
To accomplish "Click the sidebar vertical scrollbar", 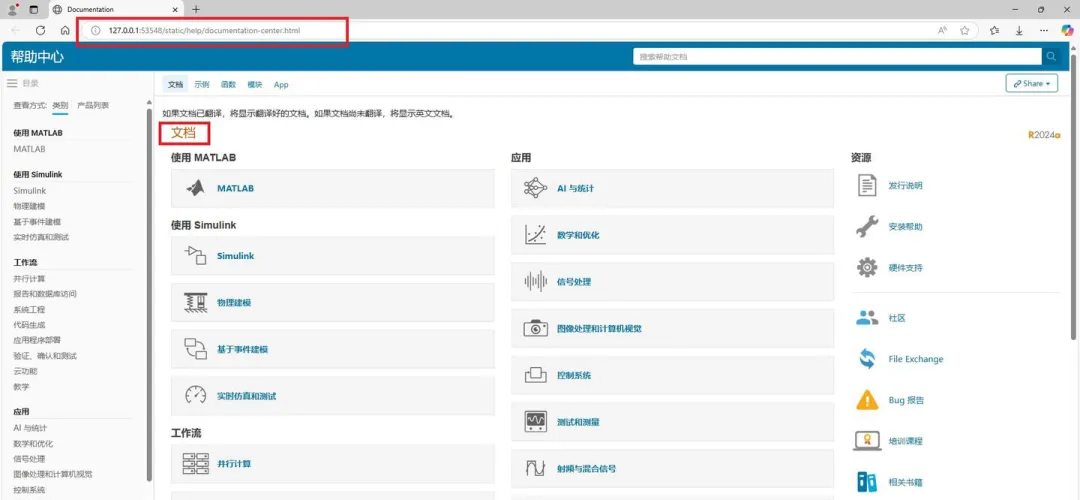I will [149, 294].
